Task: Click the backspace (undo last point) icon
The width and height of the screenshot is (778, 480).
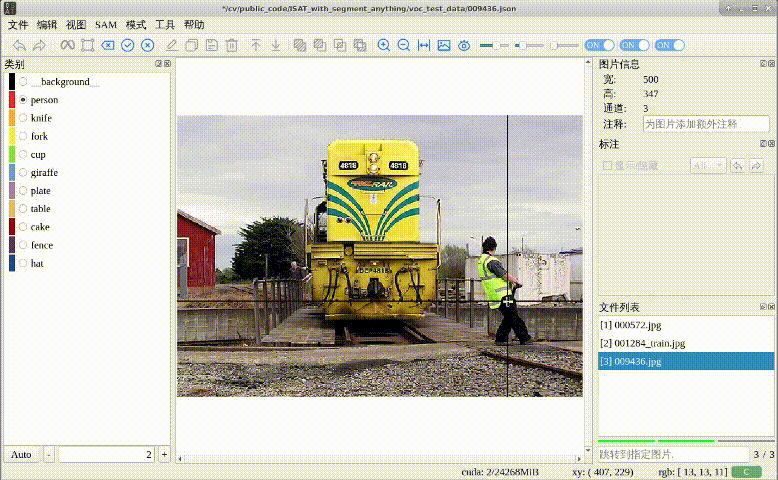Action: tap(108, 46)
